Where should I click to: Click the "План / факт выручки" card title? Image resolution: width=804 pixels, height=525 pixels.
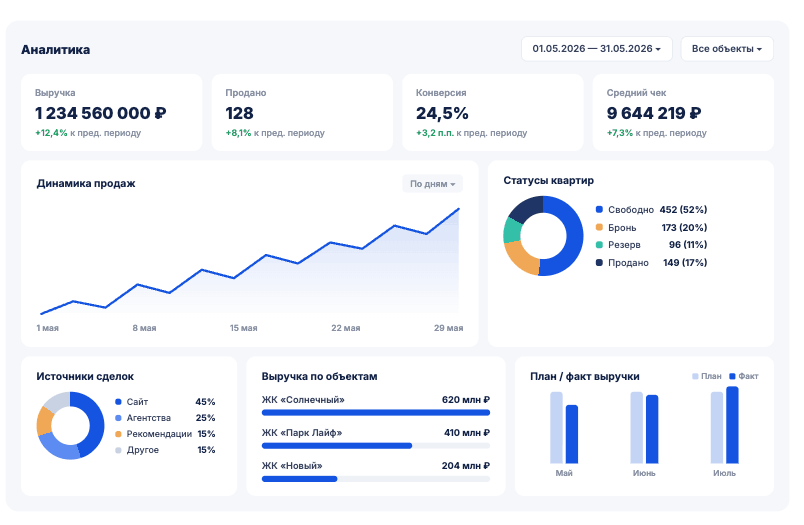point(585,376)
